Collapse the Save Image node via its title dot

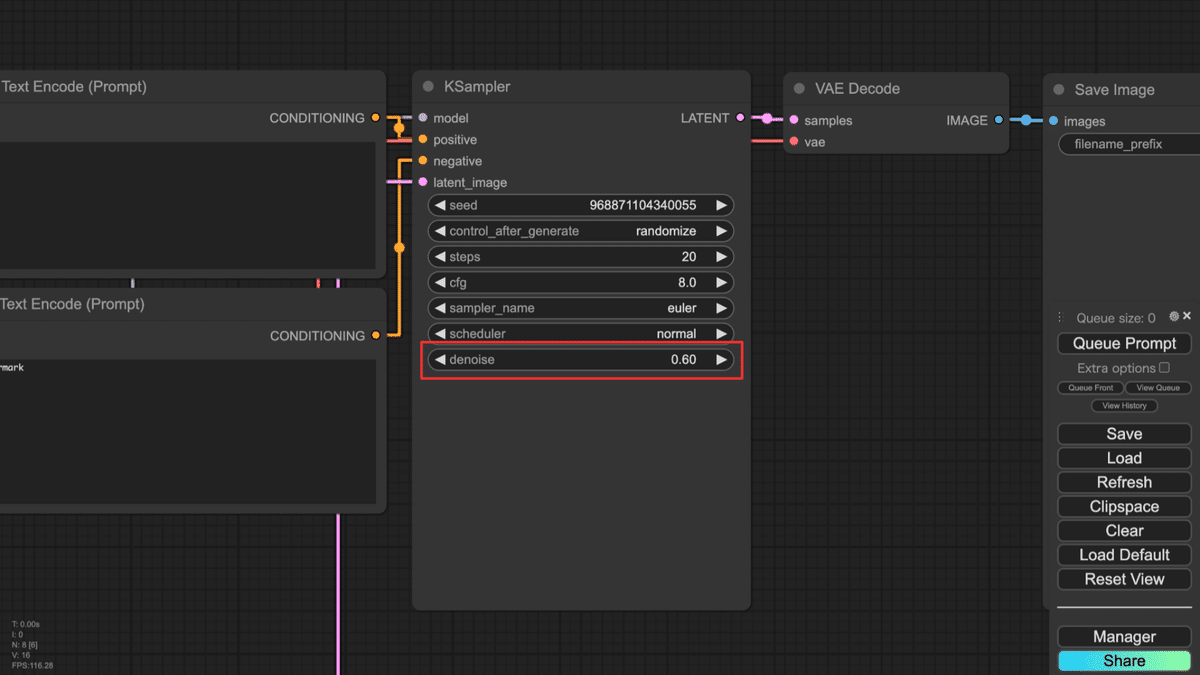[x=1058, y=90]
